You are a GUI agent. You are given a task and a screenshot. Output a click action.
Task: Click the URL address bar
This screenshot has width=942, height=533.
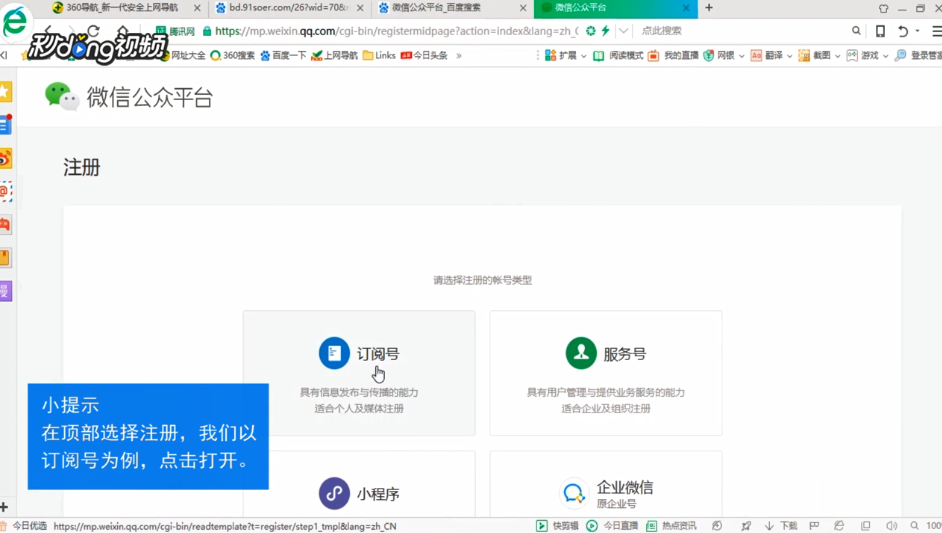397,31
